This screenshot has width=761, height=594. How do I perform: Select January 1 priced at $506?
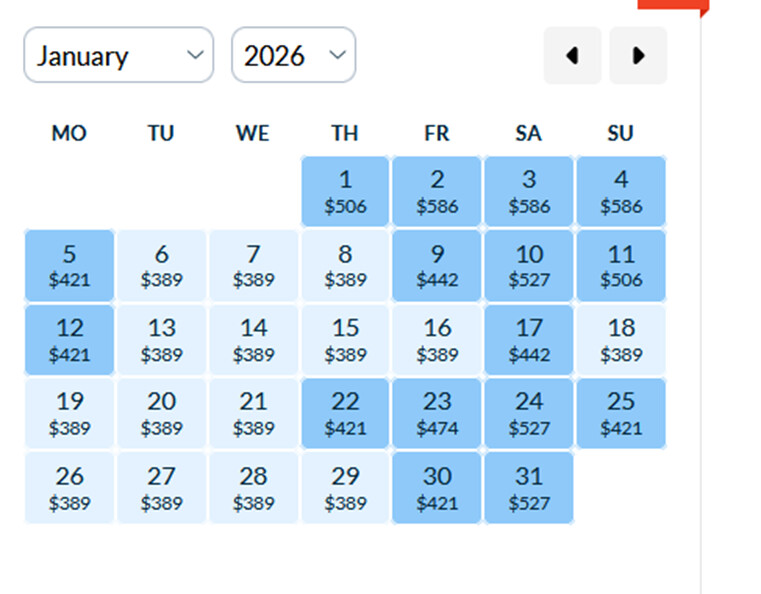pyautogui.click(x=345, y=192)
